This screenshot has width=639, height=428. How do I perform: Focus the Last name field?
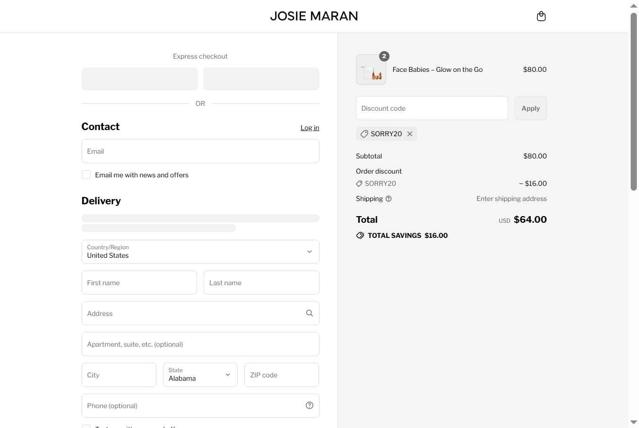pos(261,282)
